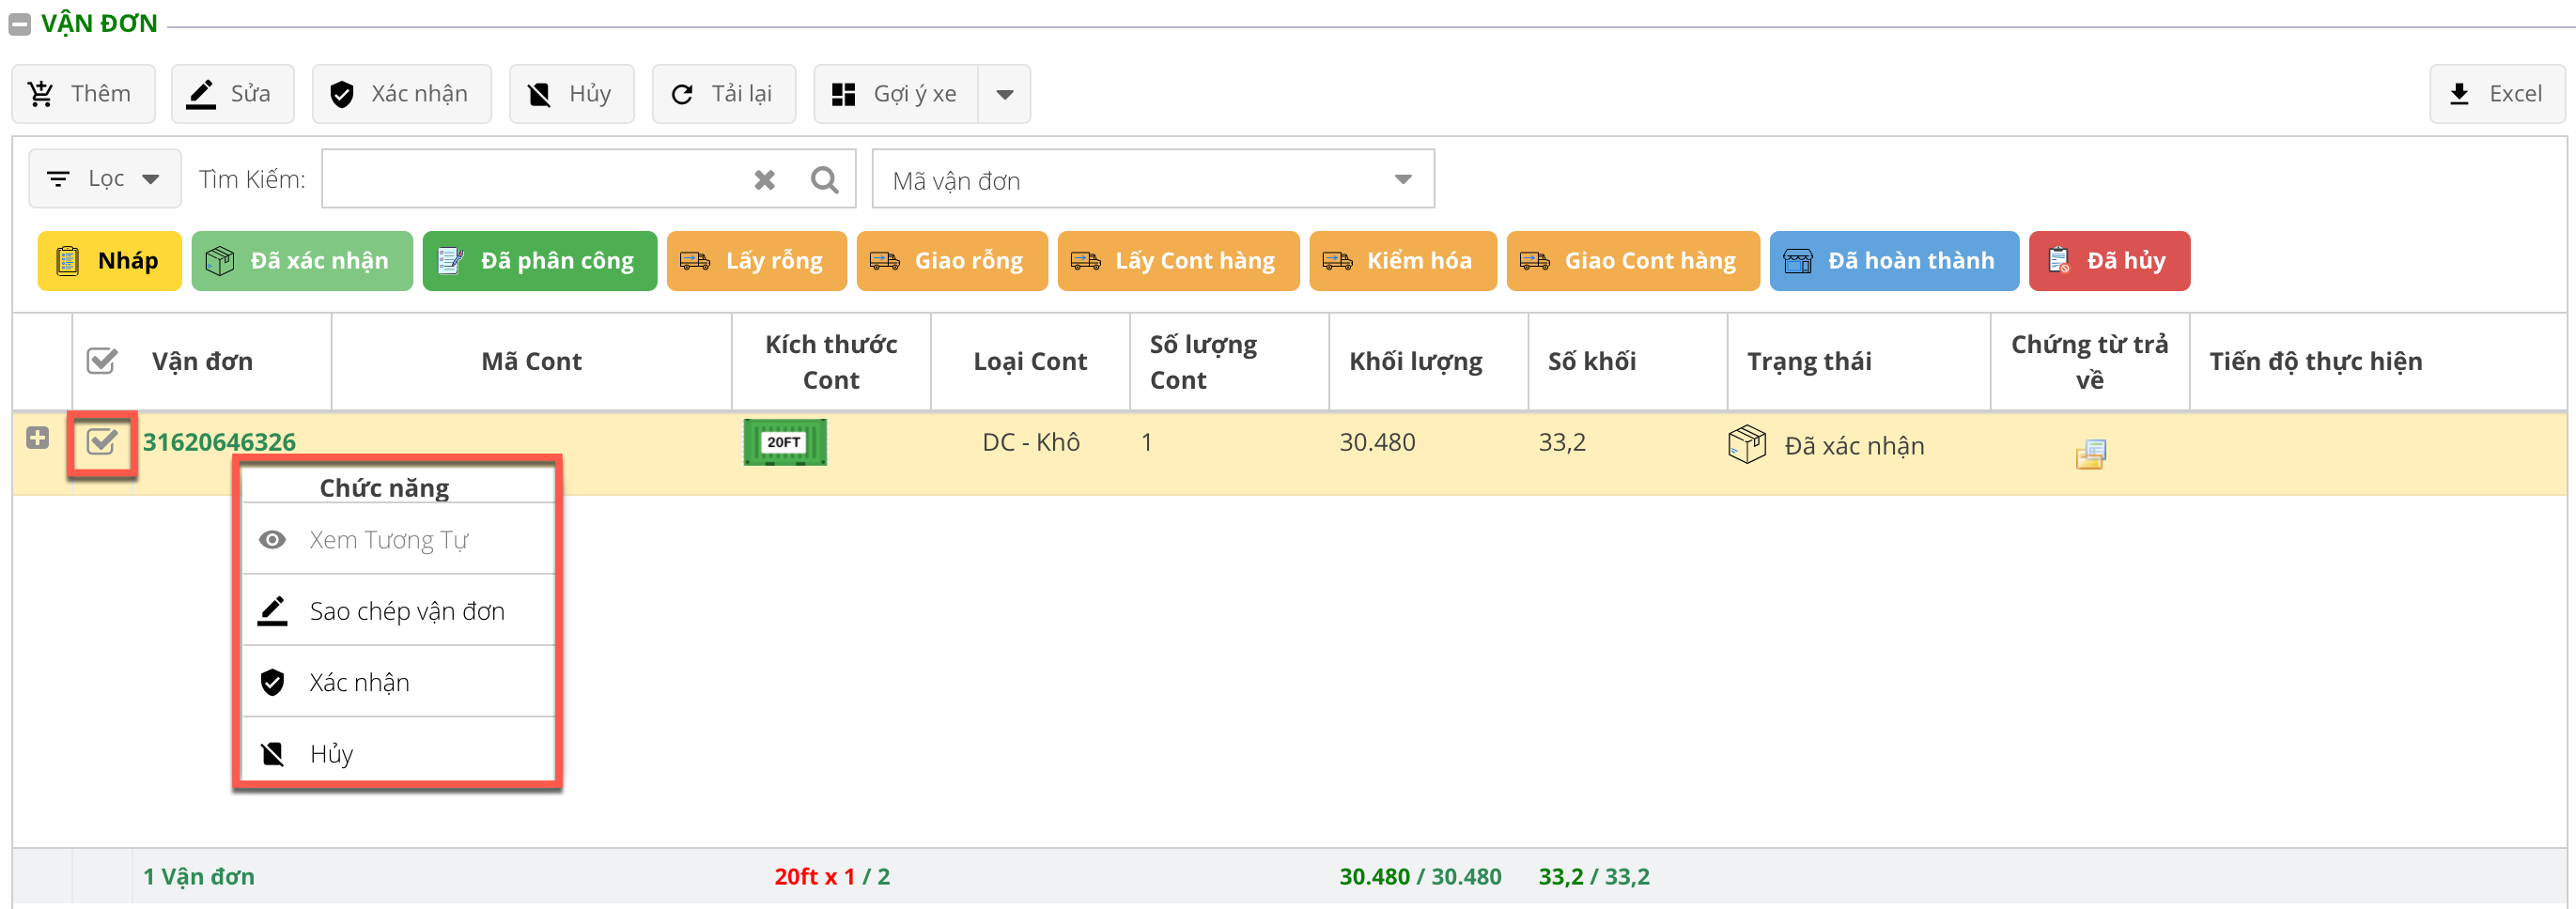Click the Thêm cart icon button
The image size is (2576, 909).
click(83, 94)
